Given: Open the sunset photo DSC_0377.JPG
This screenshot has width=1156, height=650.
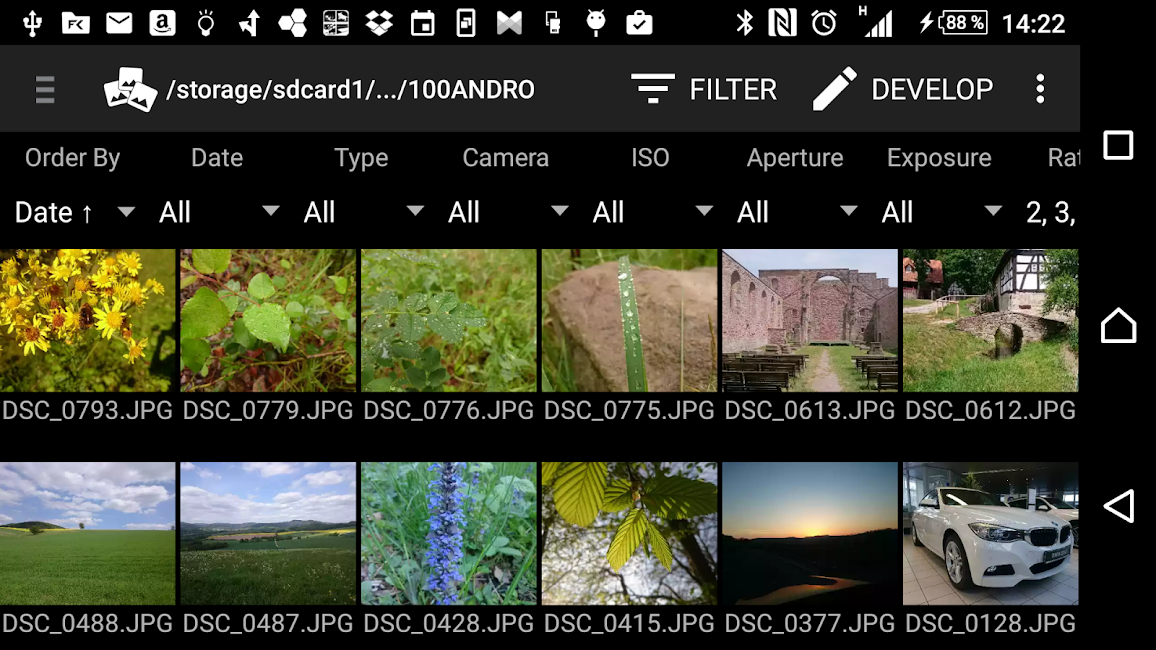Looking at the screenshot, I should tap(809, 533).
